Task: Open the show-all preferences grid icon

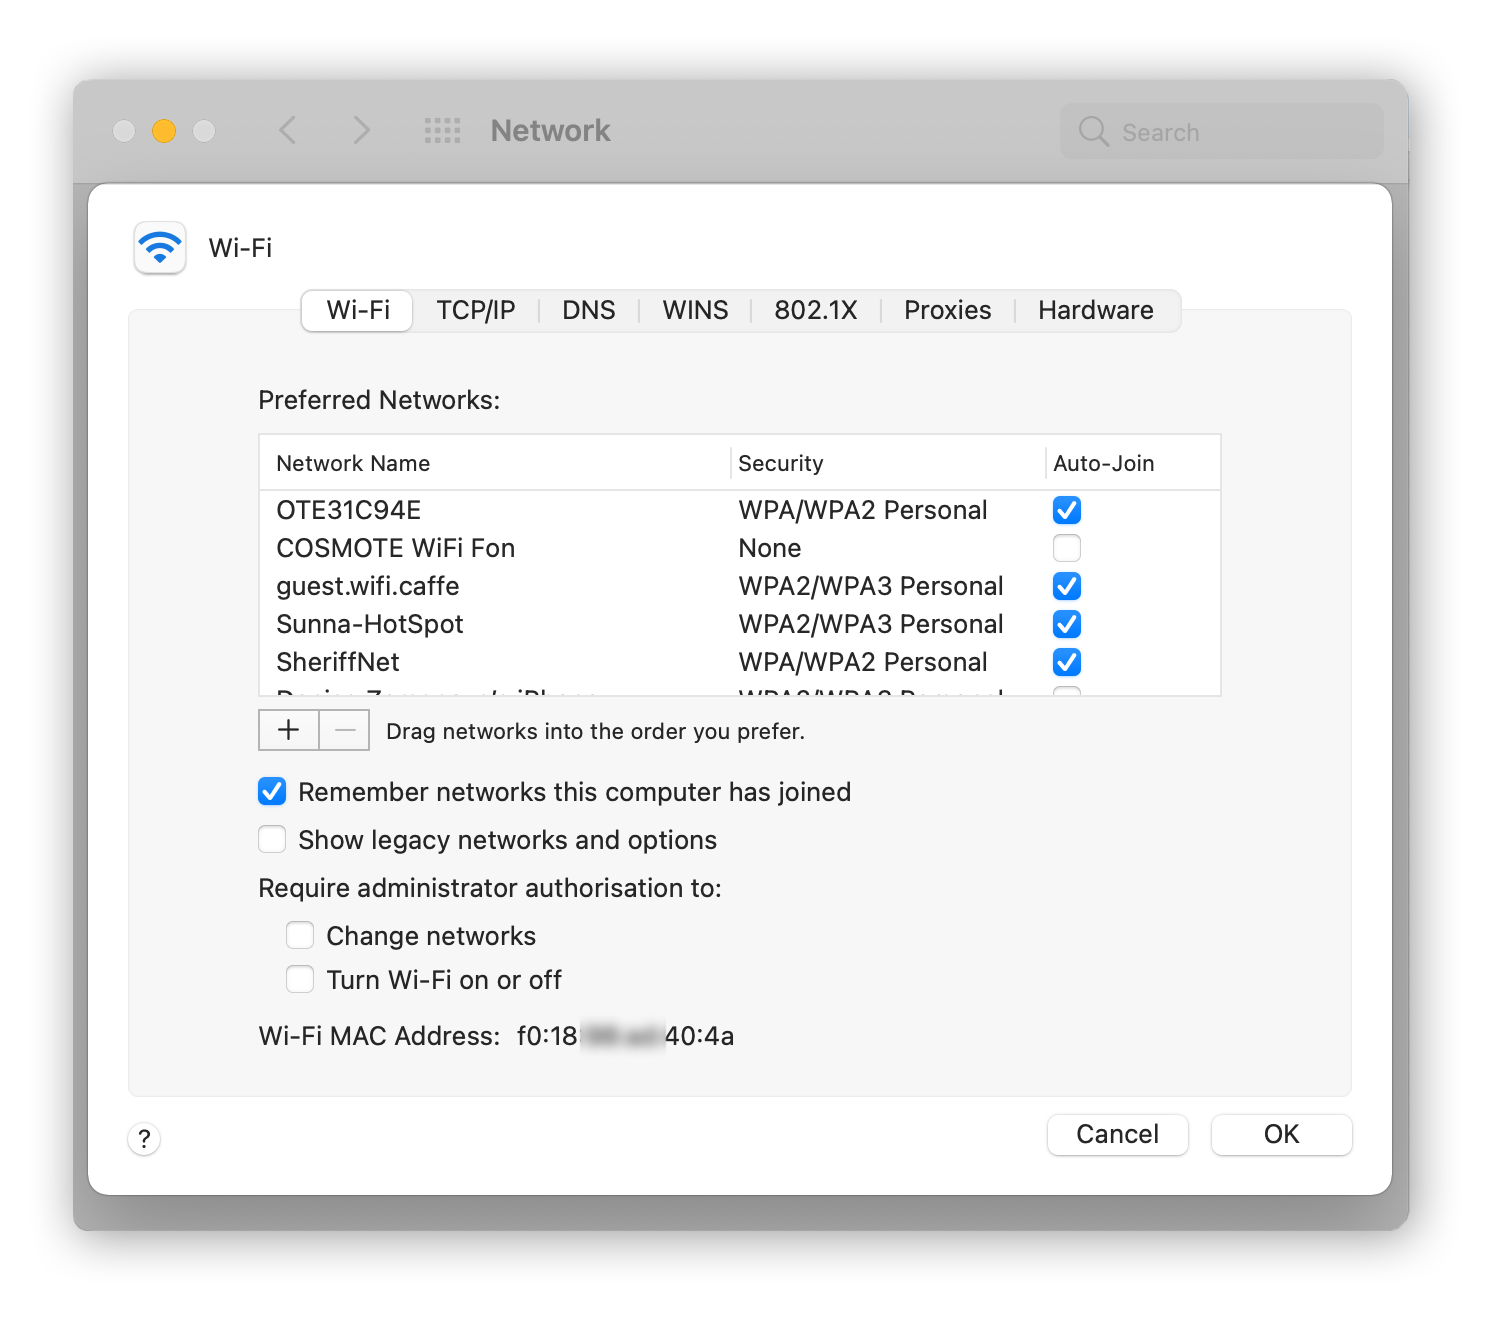Action: 442,130
